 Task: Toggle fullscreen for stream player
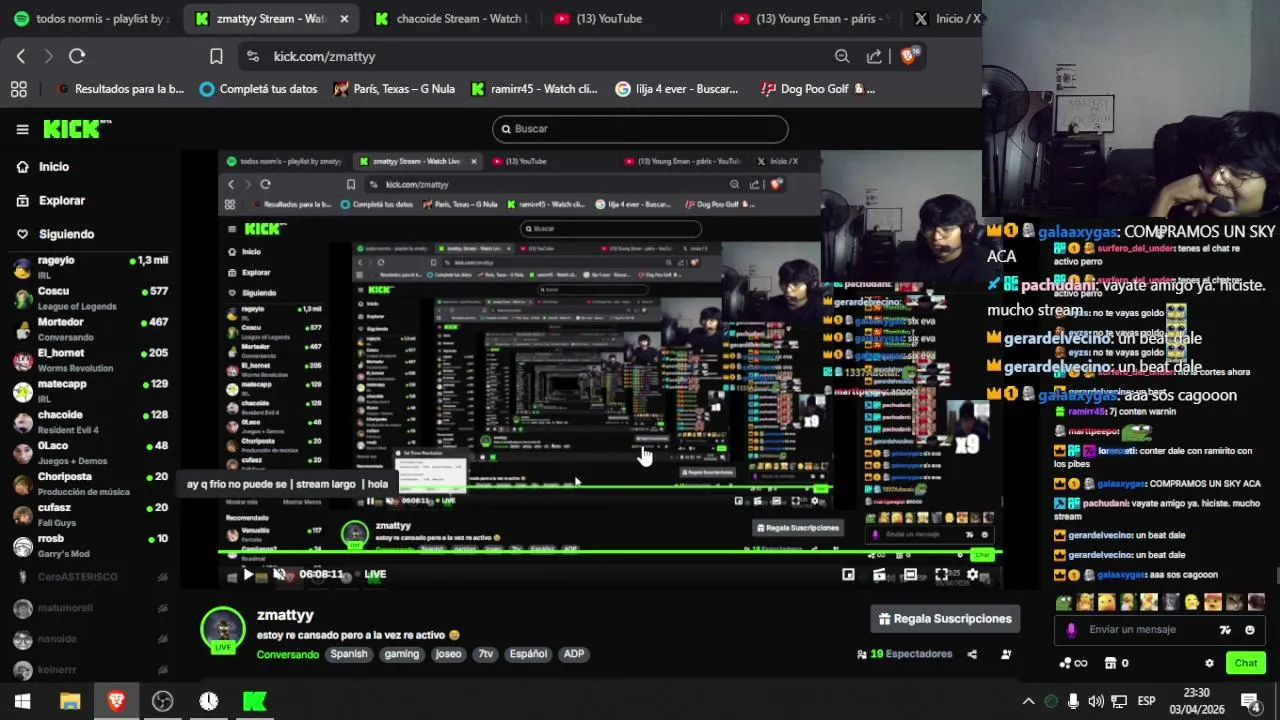941,574
